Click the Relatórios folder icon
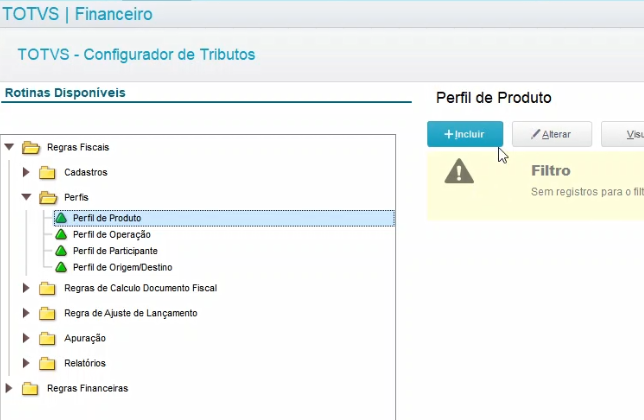 point(47,363)
